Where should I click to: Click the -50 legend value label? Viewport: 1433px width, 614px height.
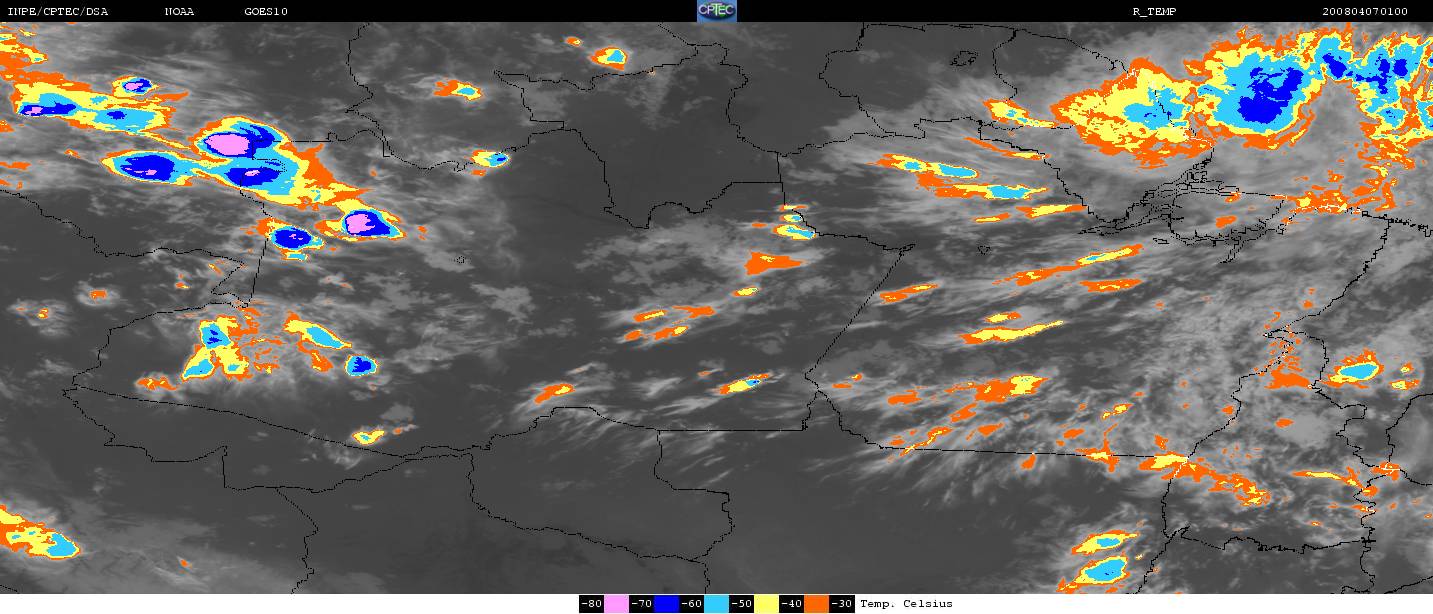pos(741,604)
